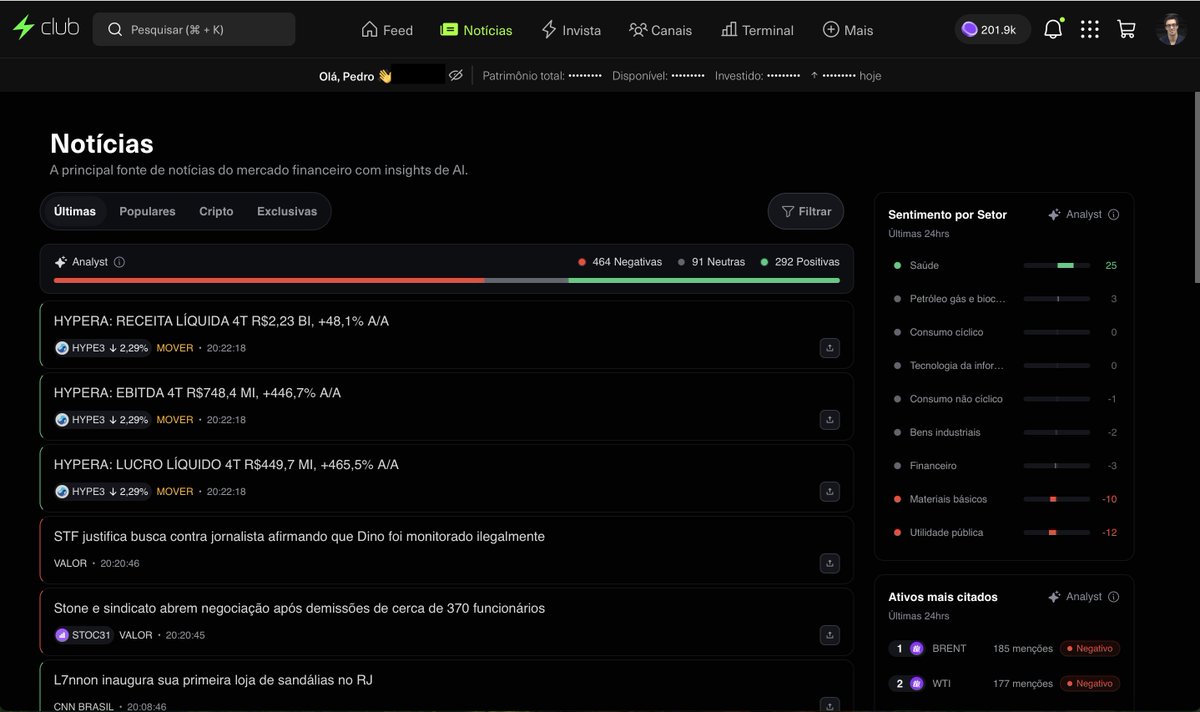The width and height of the screenshot is (1200, 712).
Task: Click HYPE3 ticker in EBITDA row
Action: [x=102, y=420]
